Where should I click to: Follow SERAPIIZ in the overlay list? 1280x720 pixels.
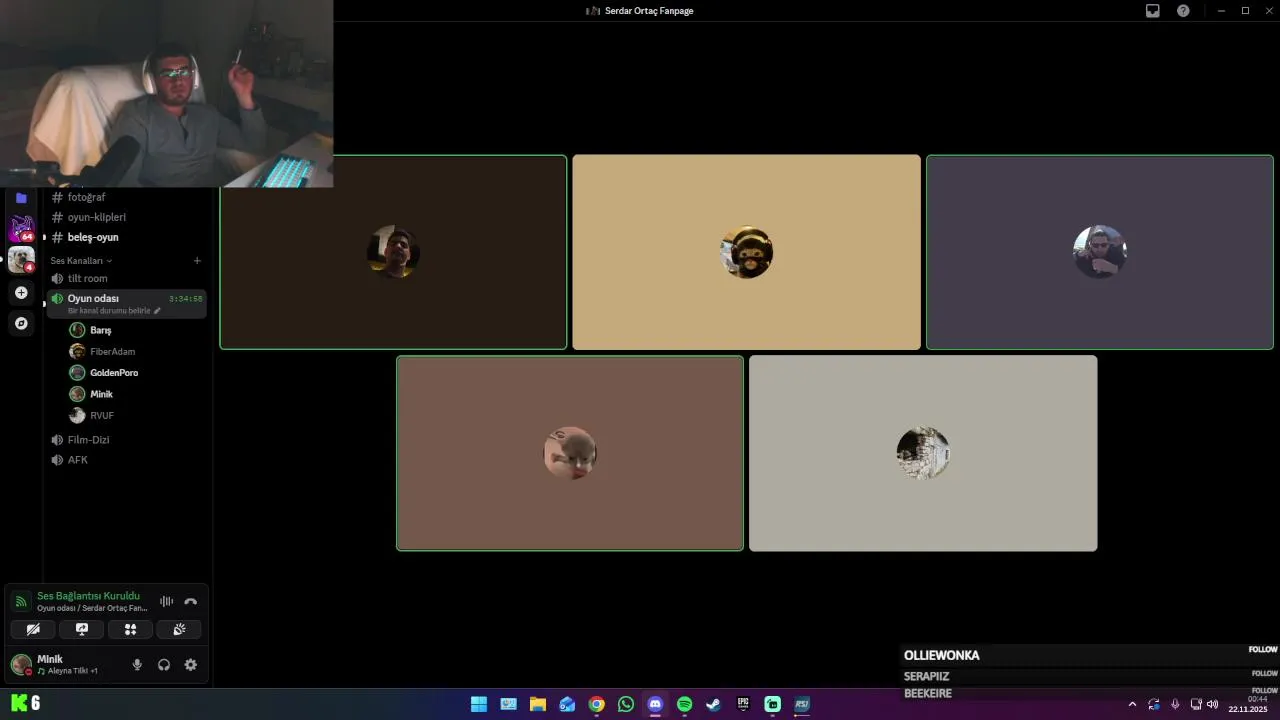[1264, 673]
